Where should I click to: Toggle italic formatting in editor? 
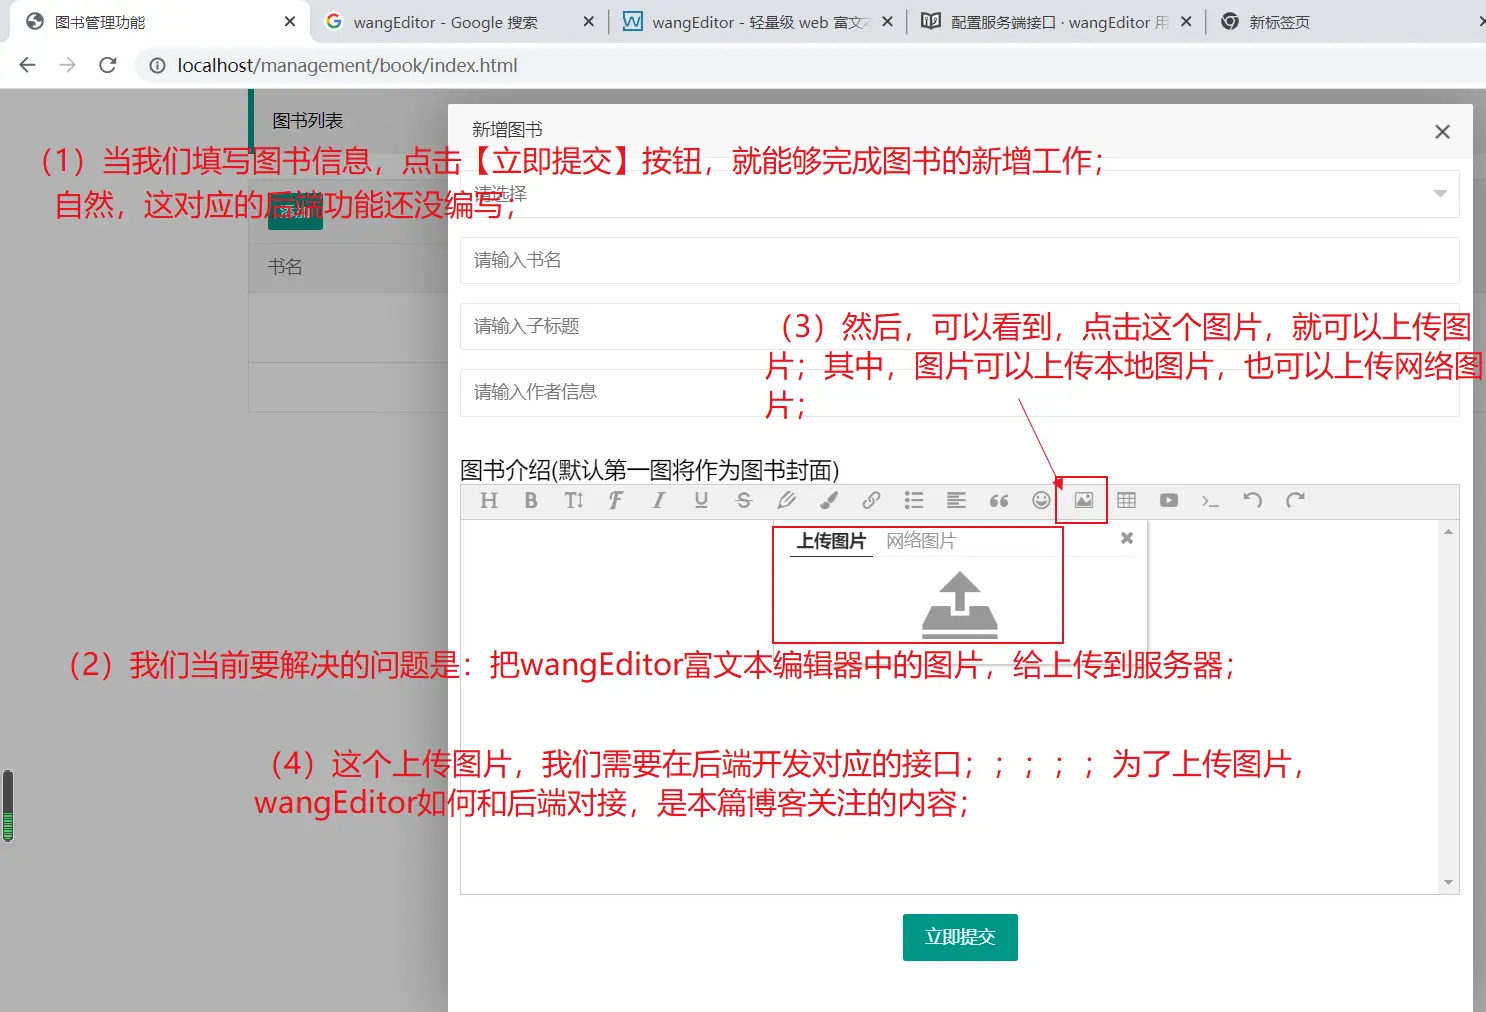[658, 500]
